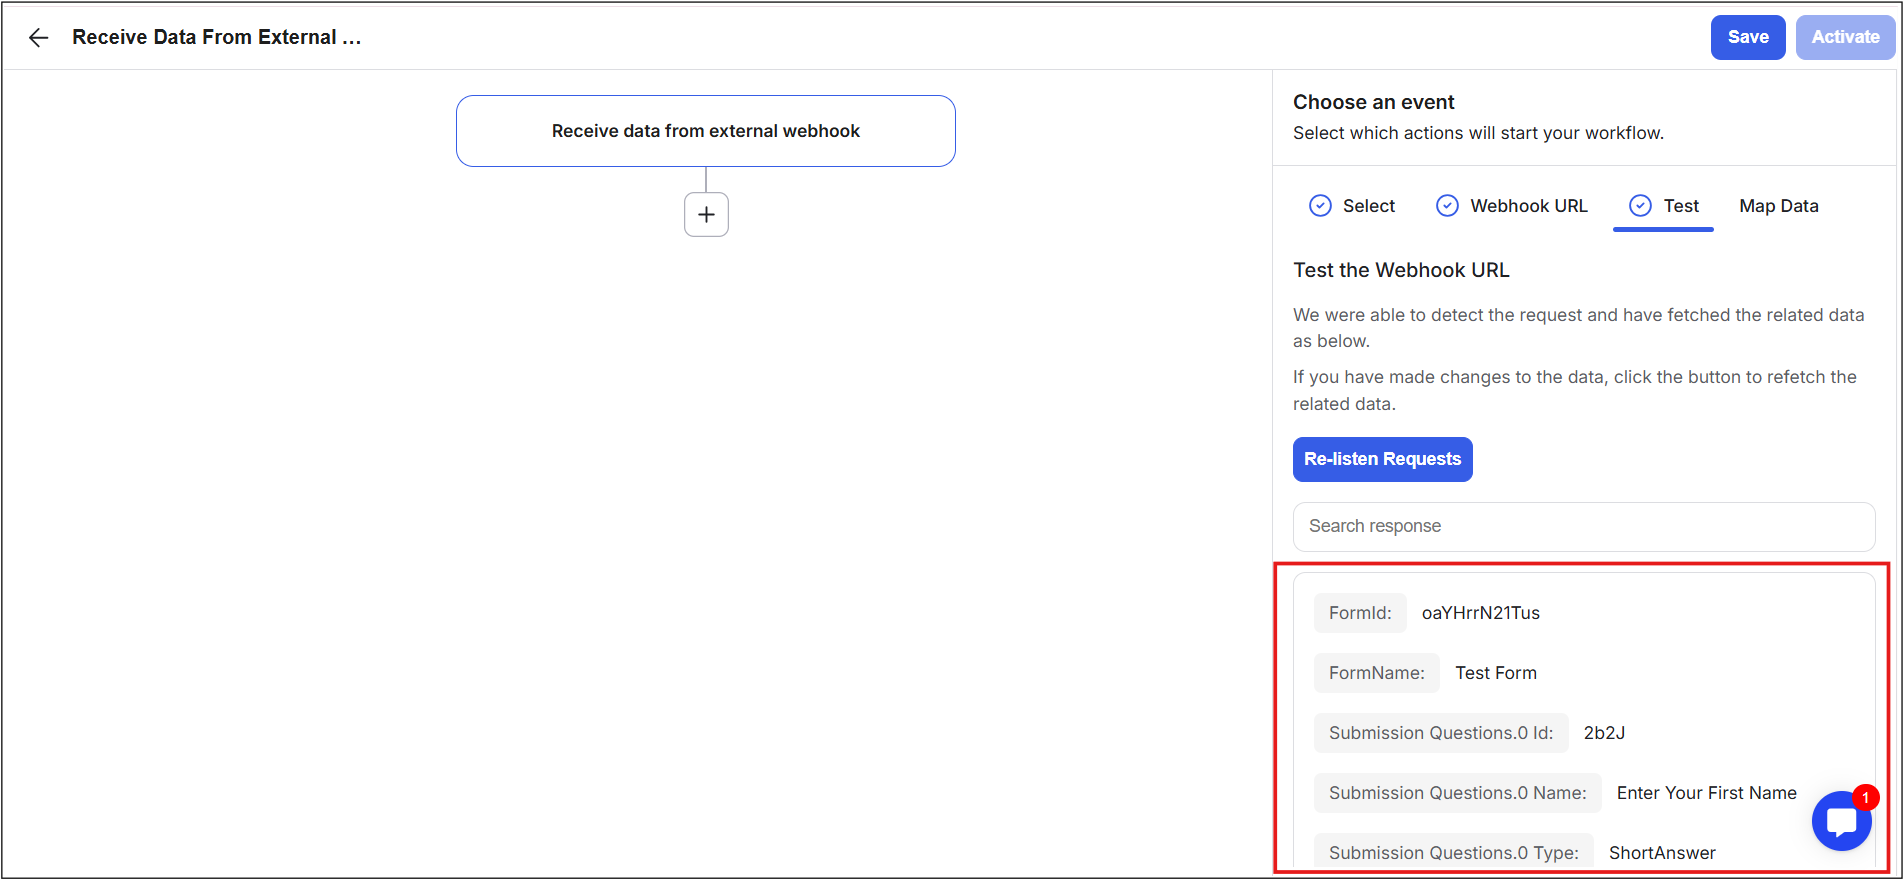Go to the Select tab label
The height and width of the screenshot is (879, 1903).
pos(1368,206)
